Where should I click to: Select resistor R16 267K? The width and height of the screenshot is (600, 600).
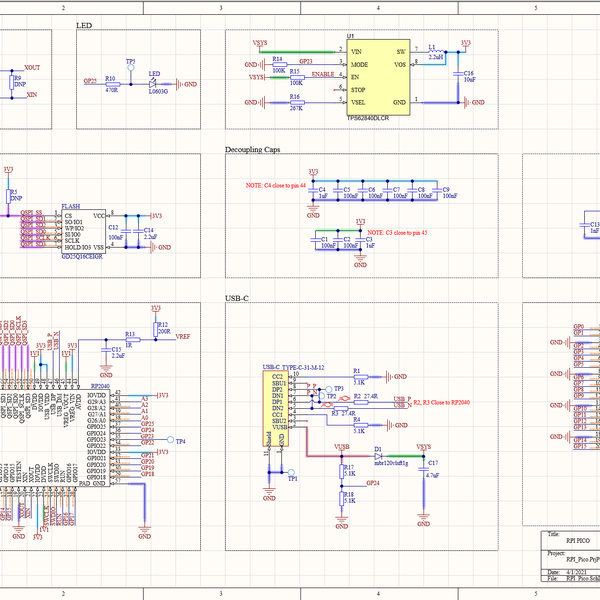tap(297, 103)
